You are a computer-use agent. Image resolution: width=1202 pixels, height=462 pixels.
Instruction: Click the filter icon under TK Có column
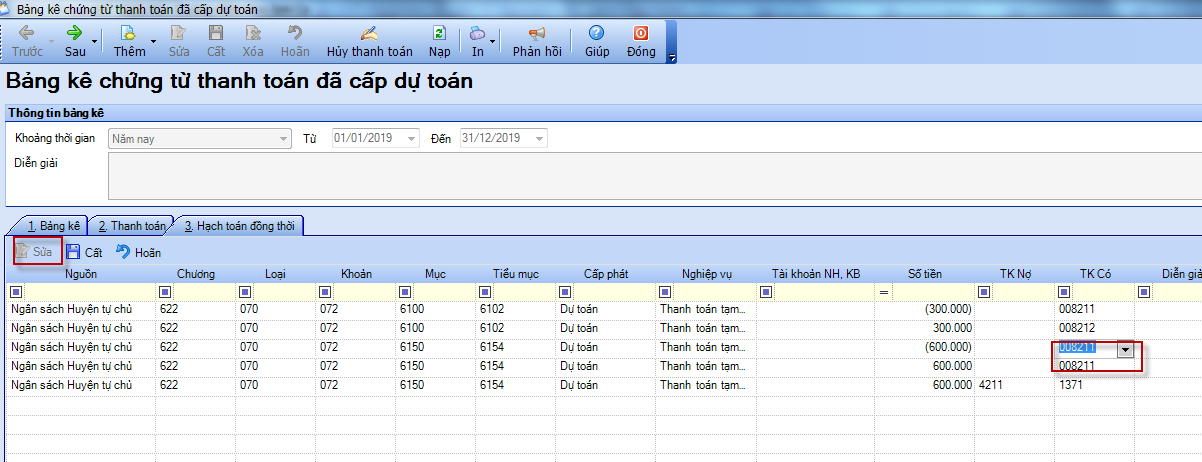point(1065,292)
